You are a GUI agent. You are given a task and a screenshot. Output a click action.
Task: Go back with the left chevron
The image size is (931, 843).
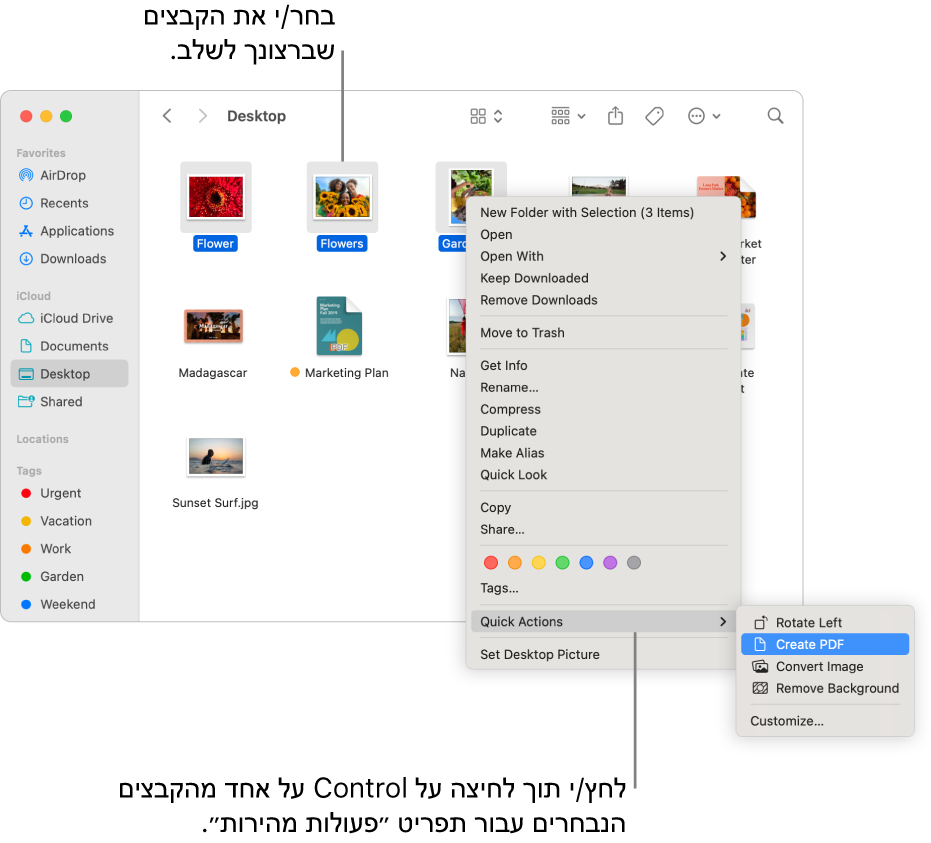click(x=167, y=116)
